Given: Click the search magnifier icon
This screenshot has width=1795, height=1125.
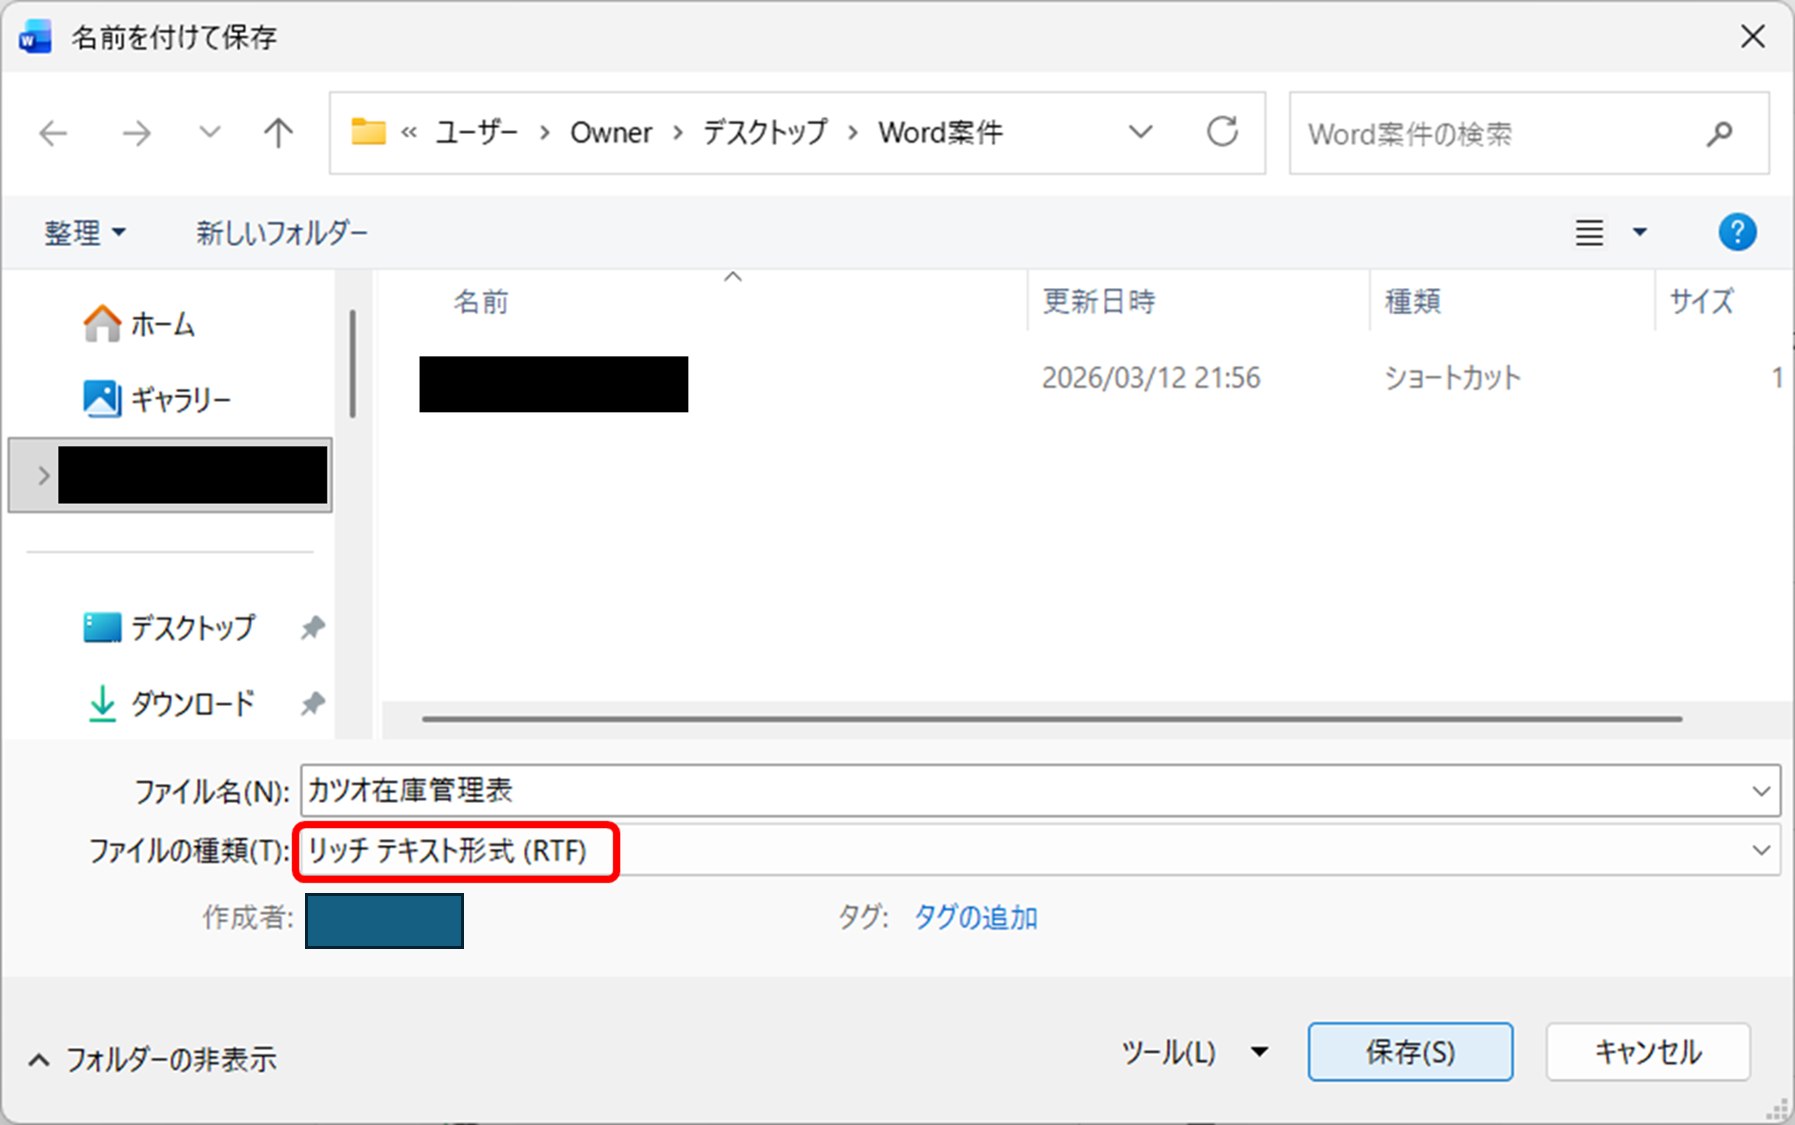Looking at the screenshot, I should pos(1719,133).
